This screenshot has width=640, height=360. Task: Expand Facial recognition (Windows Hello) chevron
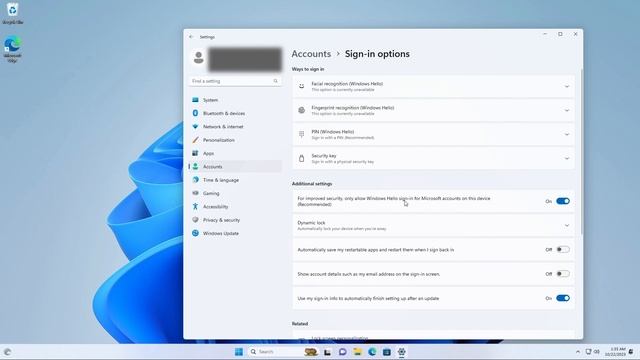pos(567,87)
